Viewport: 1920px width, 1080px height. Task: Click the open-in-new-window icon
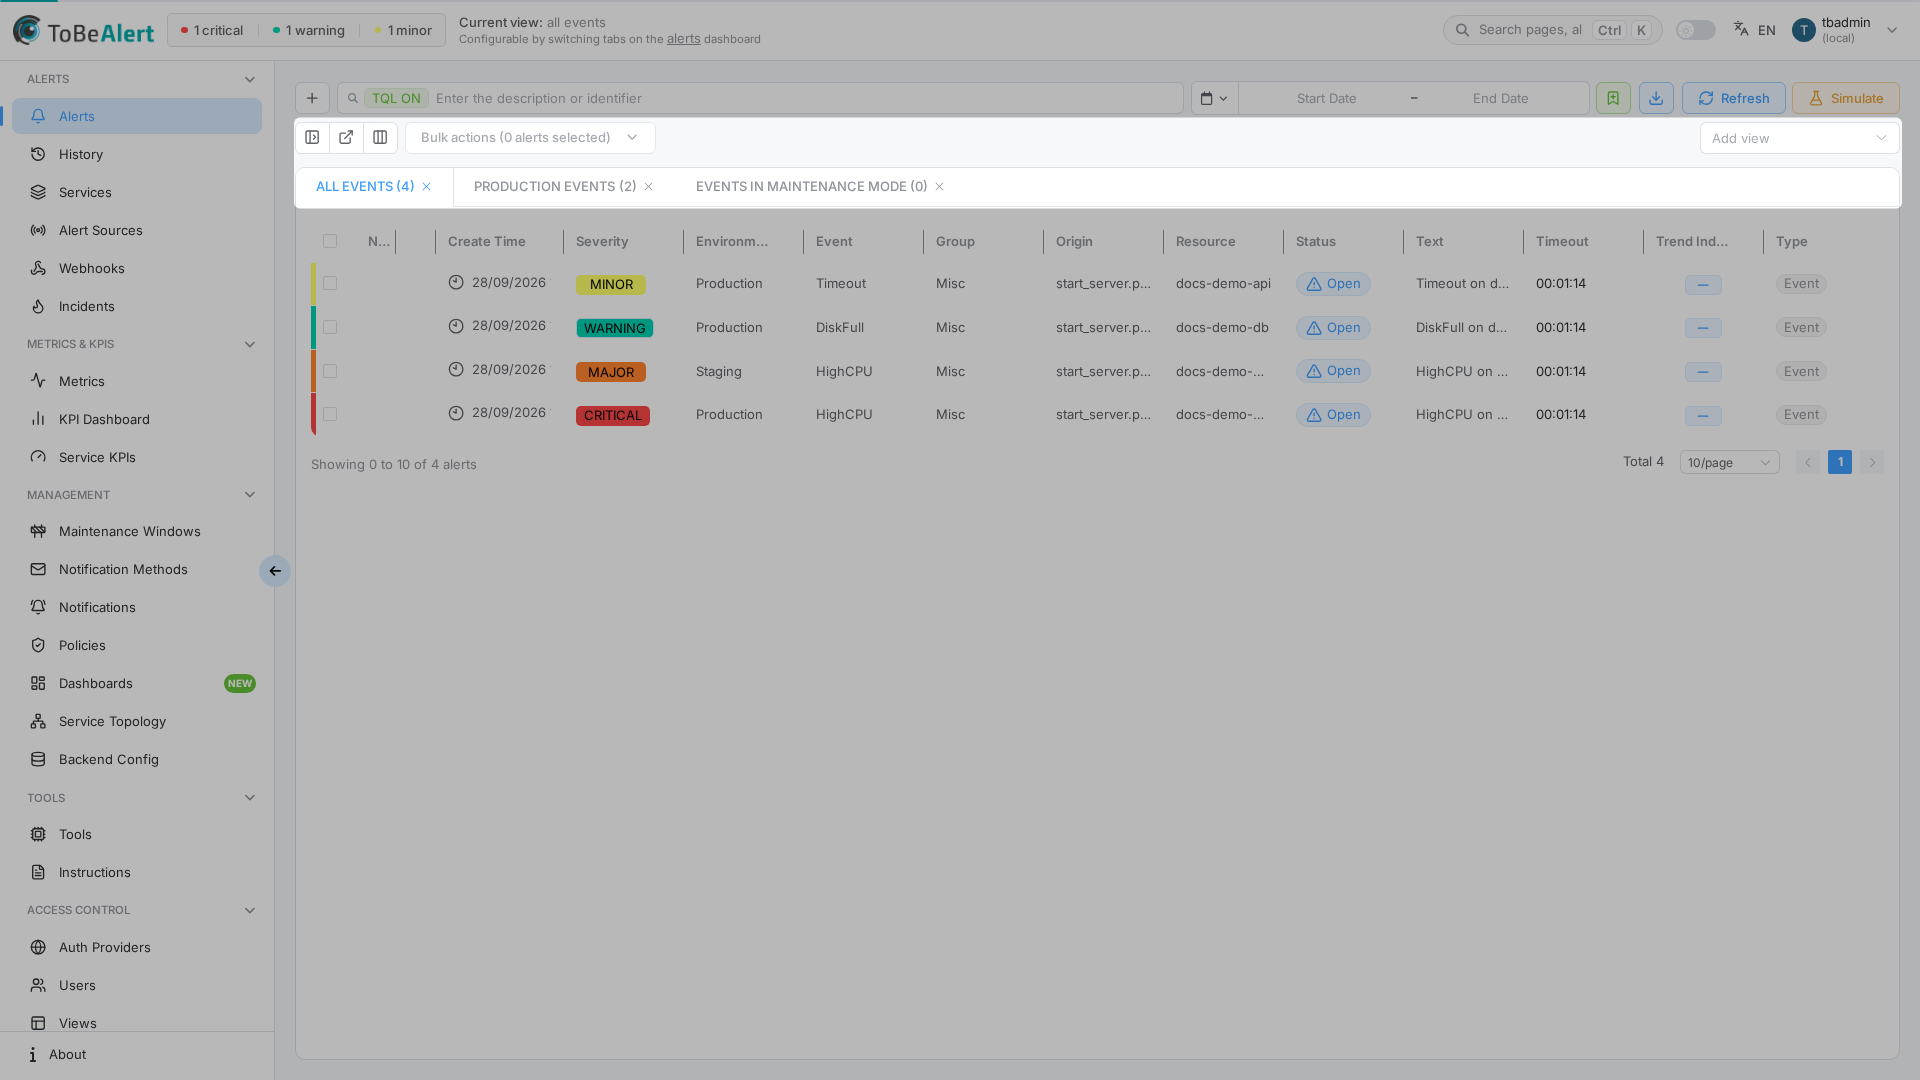(346, 138)
